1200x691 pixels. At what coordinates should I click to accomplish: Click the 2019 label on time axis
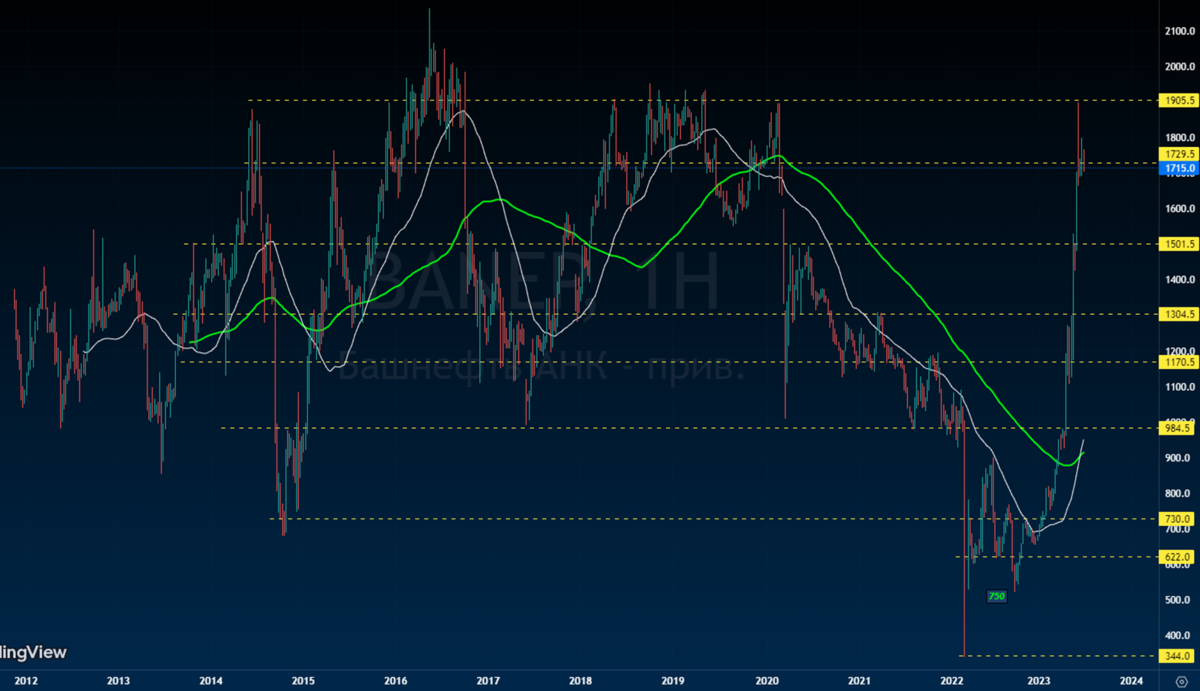pos(673,680)
